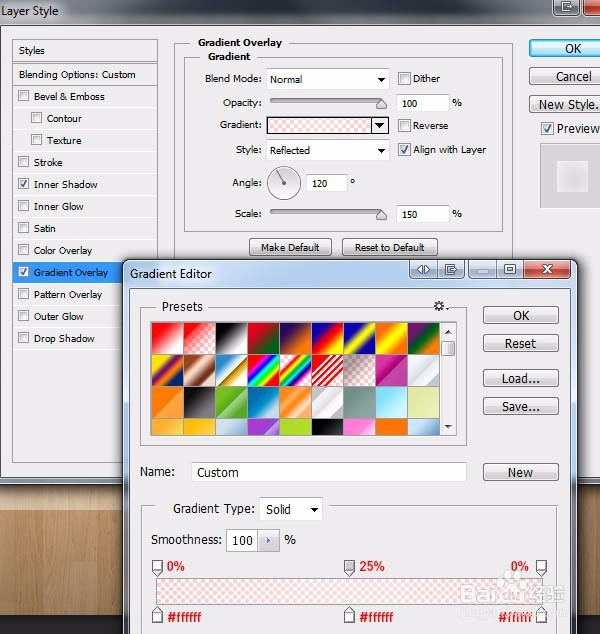The width and height of the screenshot is (600, 634).
Task: Click the 25% opacity stop
Action: point(349,568)
